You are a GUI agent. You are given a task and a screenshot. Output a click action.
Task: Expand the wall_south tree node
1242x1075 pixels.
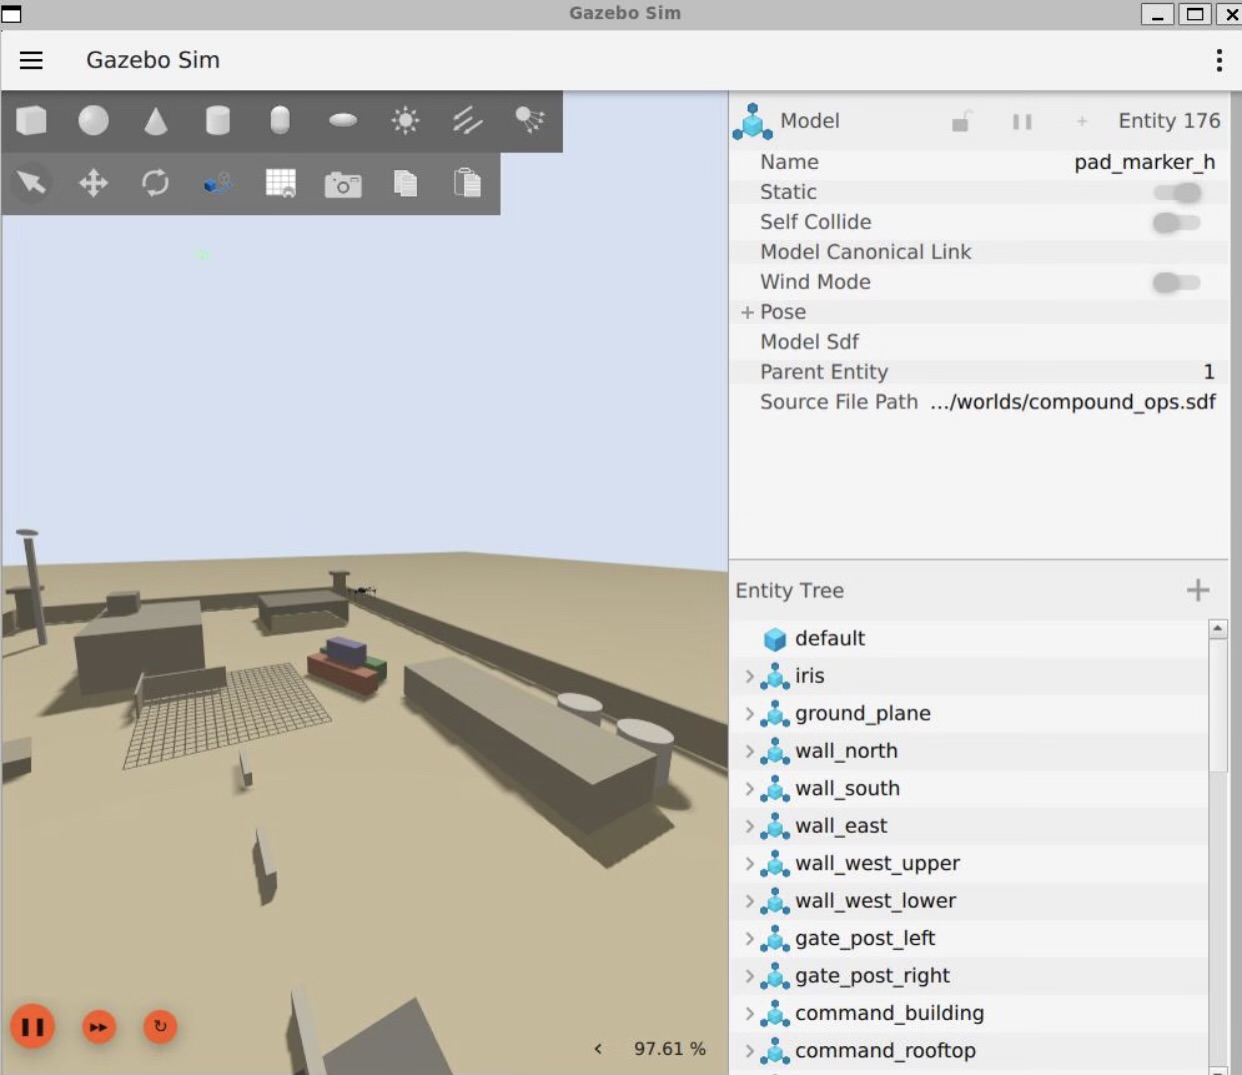coord(749,788)
